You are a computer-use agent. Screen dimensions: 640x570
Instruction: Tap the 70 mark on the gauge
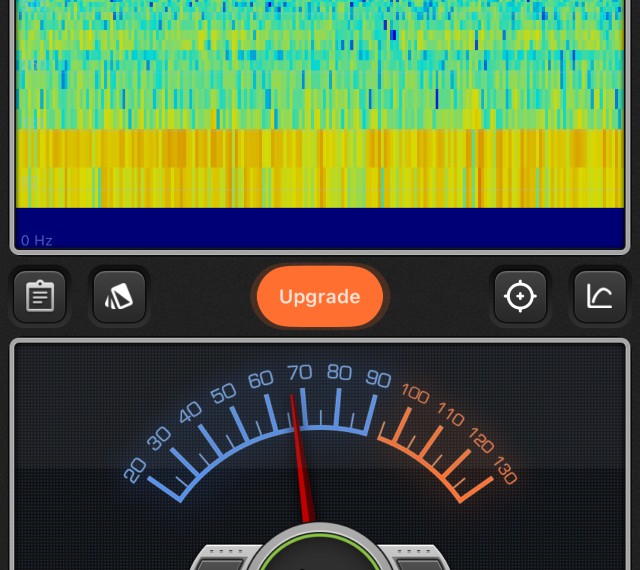click(299, 374)
